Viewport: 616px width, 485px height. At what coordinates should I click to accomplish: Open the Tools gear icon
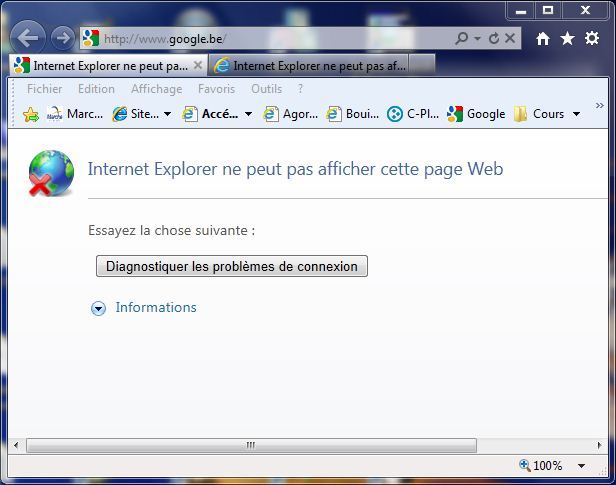point(592,38)
